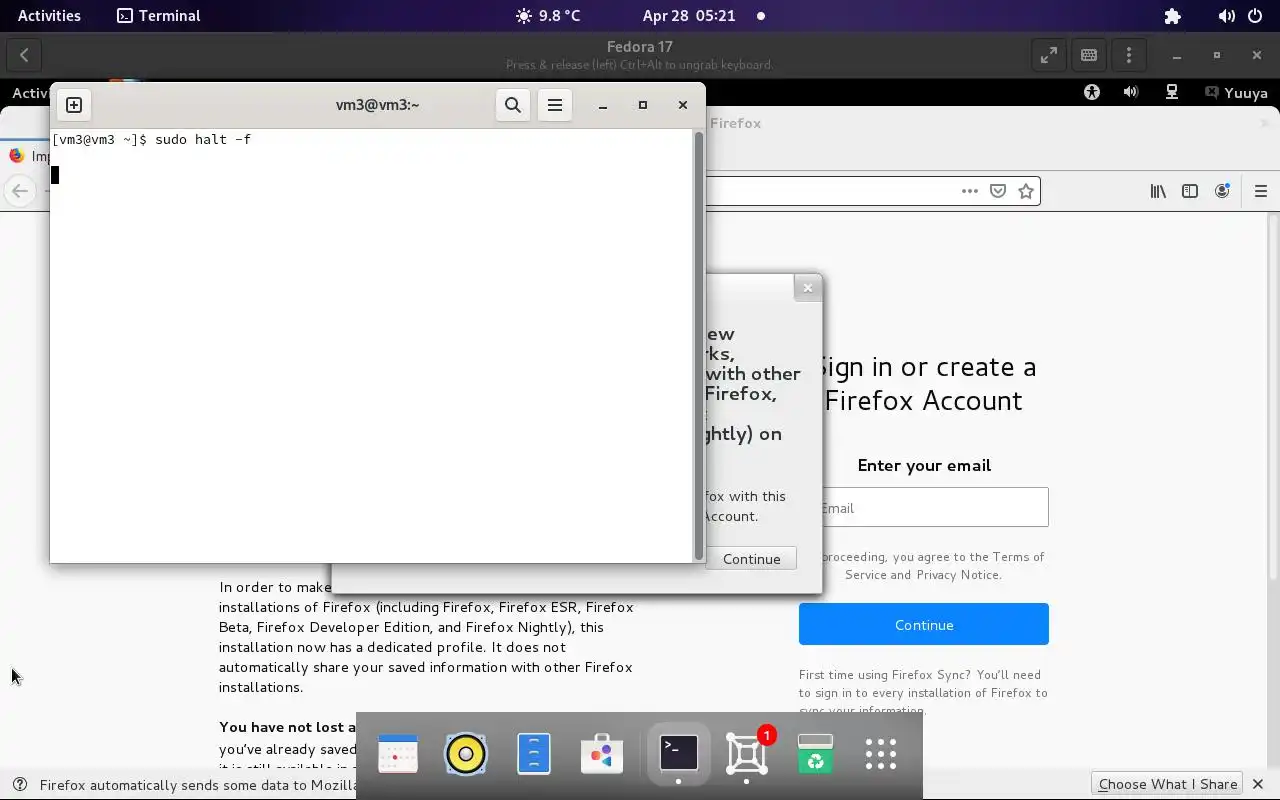This screenshot has height=800, width=1280.
Task: Close the Firefox dialog with X
Action: coord(808,288)
